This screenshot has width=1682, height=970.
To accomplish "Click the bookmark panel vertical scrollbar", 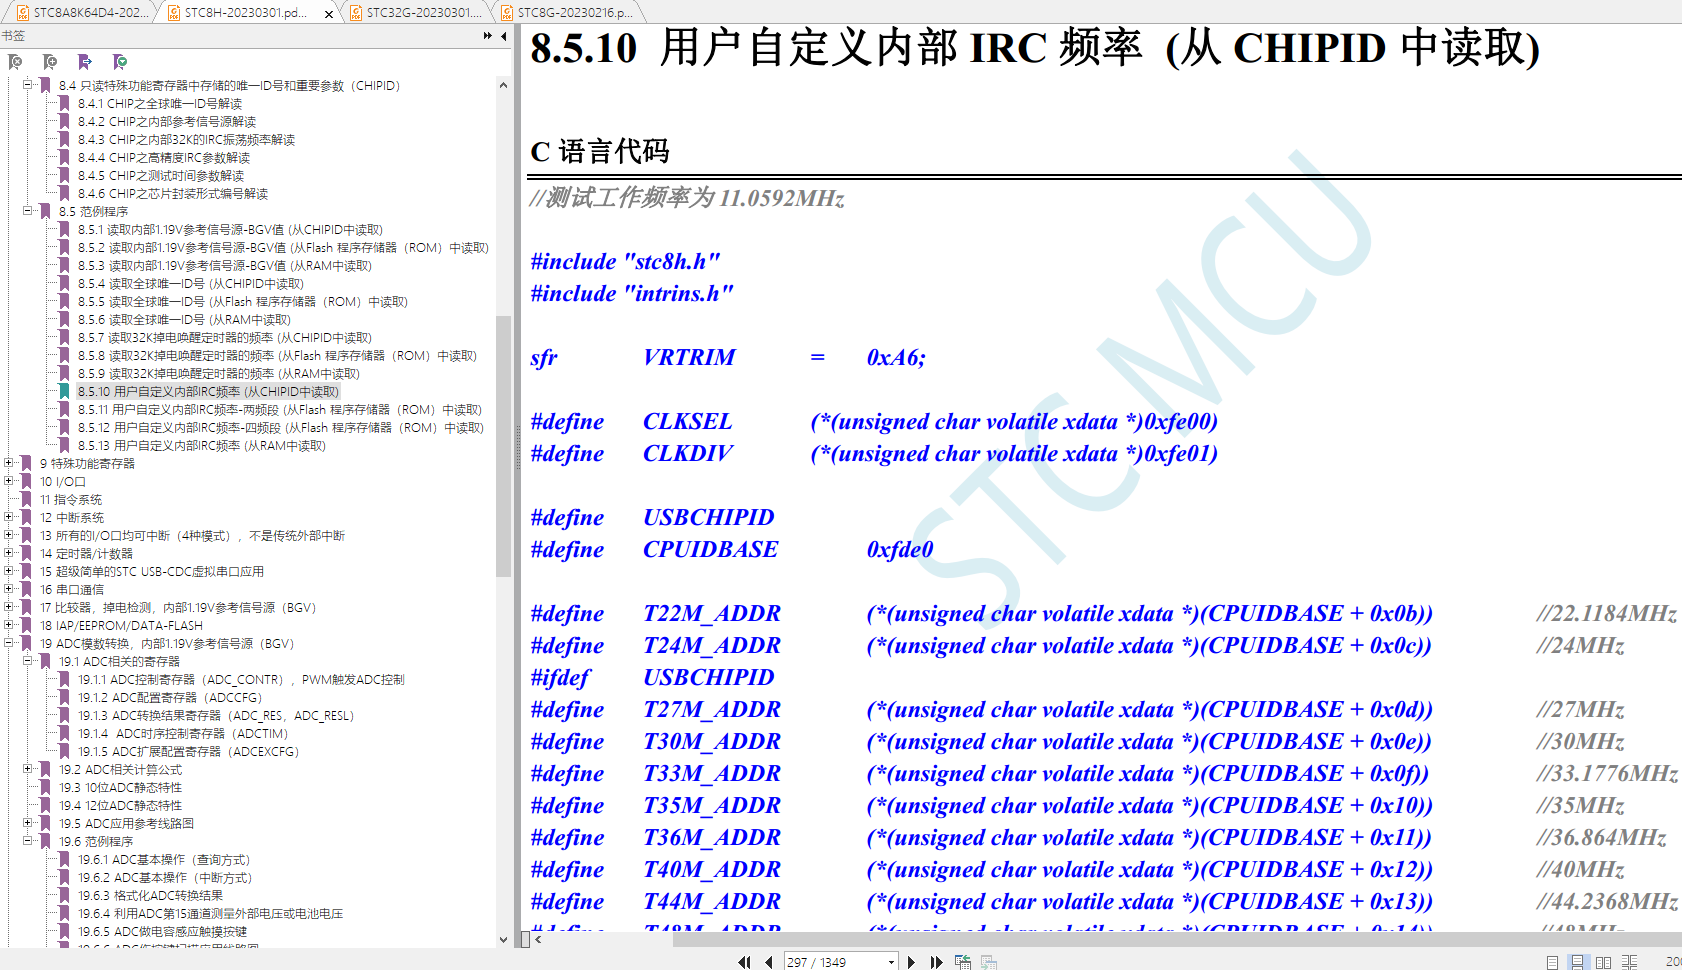I will tap(503, 446).
